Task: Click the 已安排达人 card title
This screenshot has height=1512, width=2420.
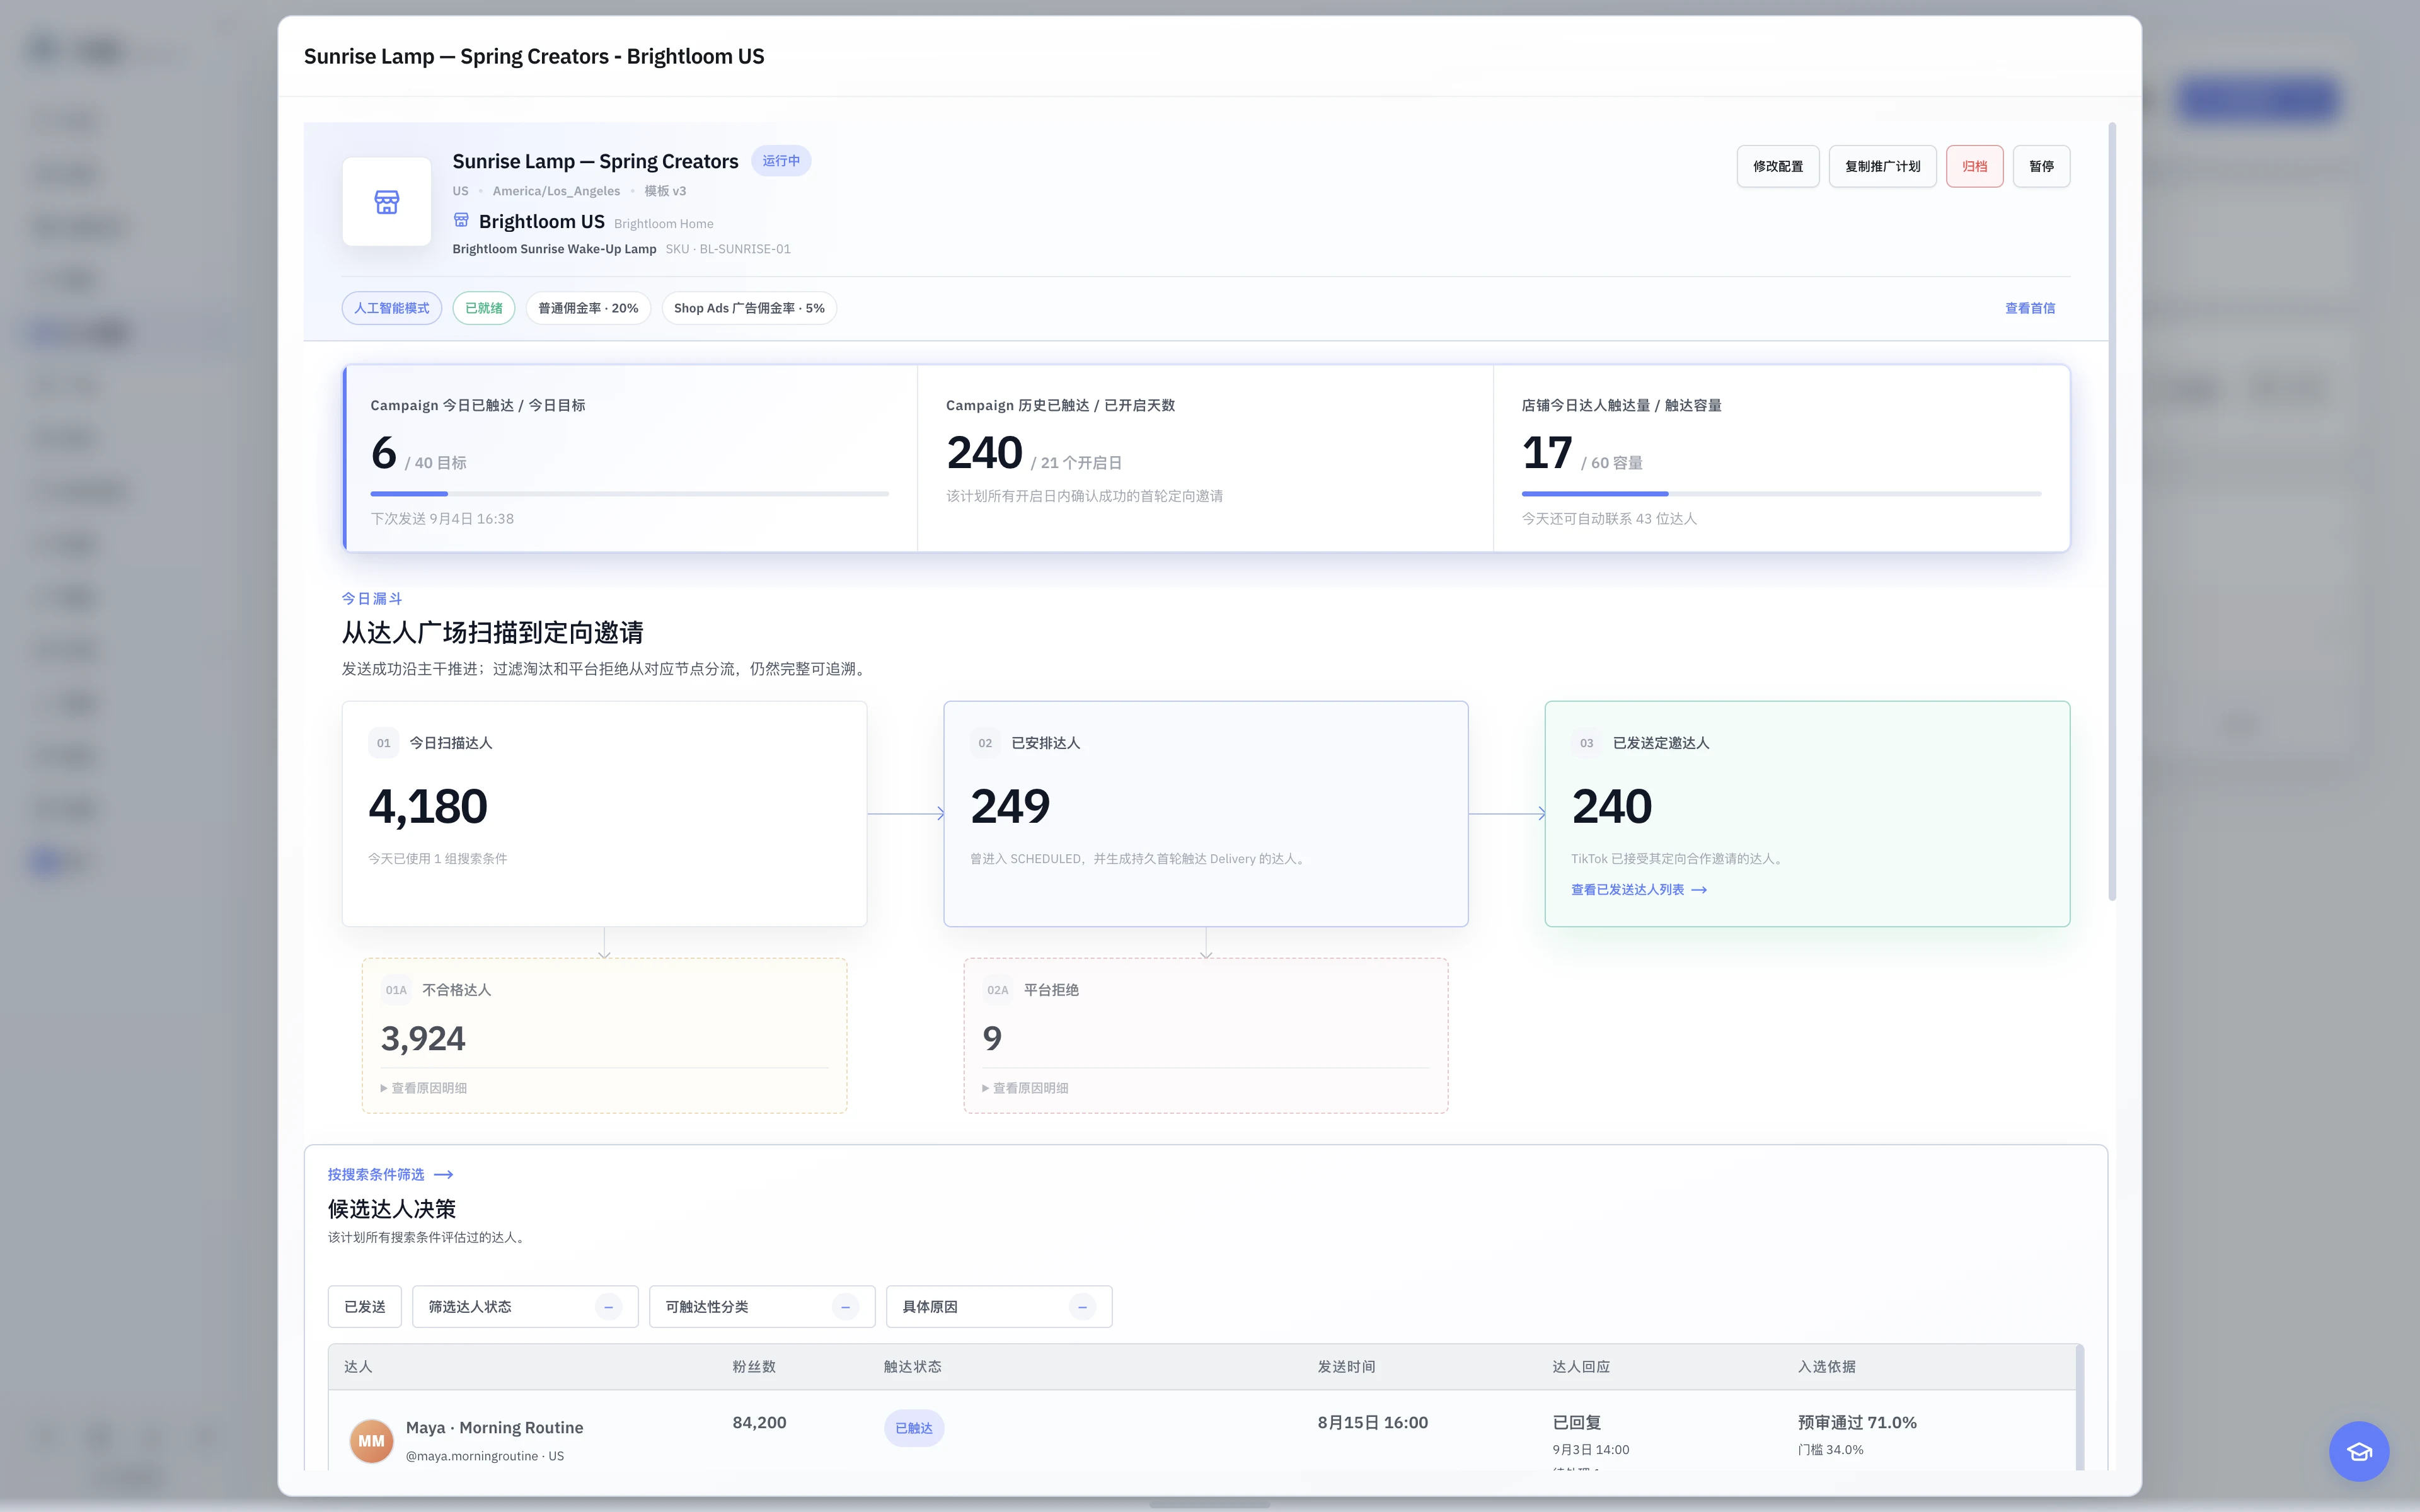Action: [x=1046, y=743]
